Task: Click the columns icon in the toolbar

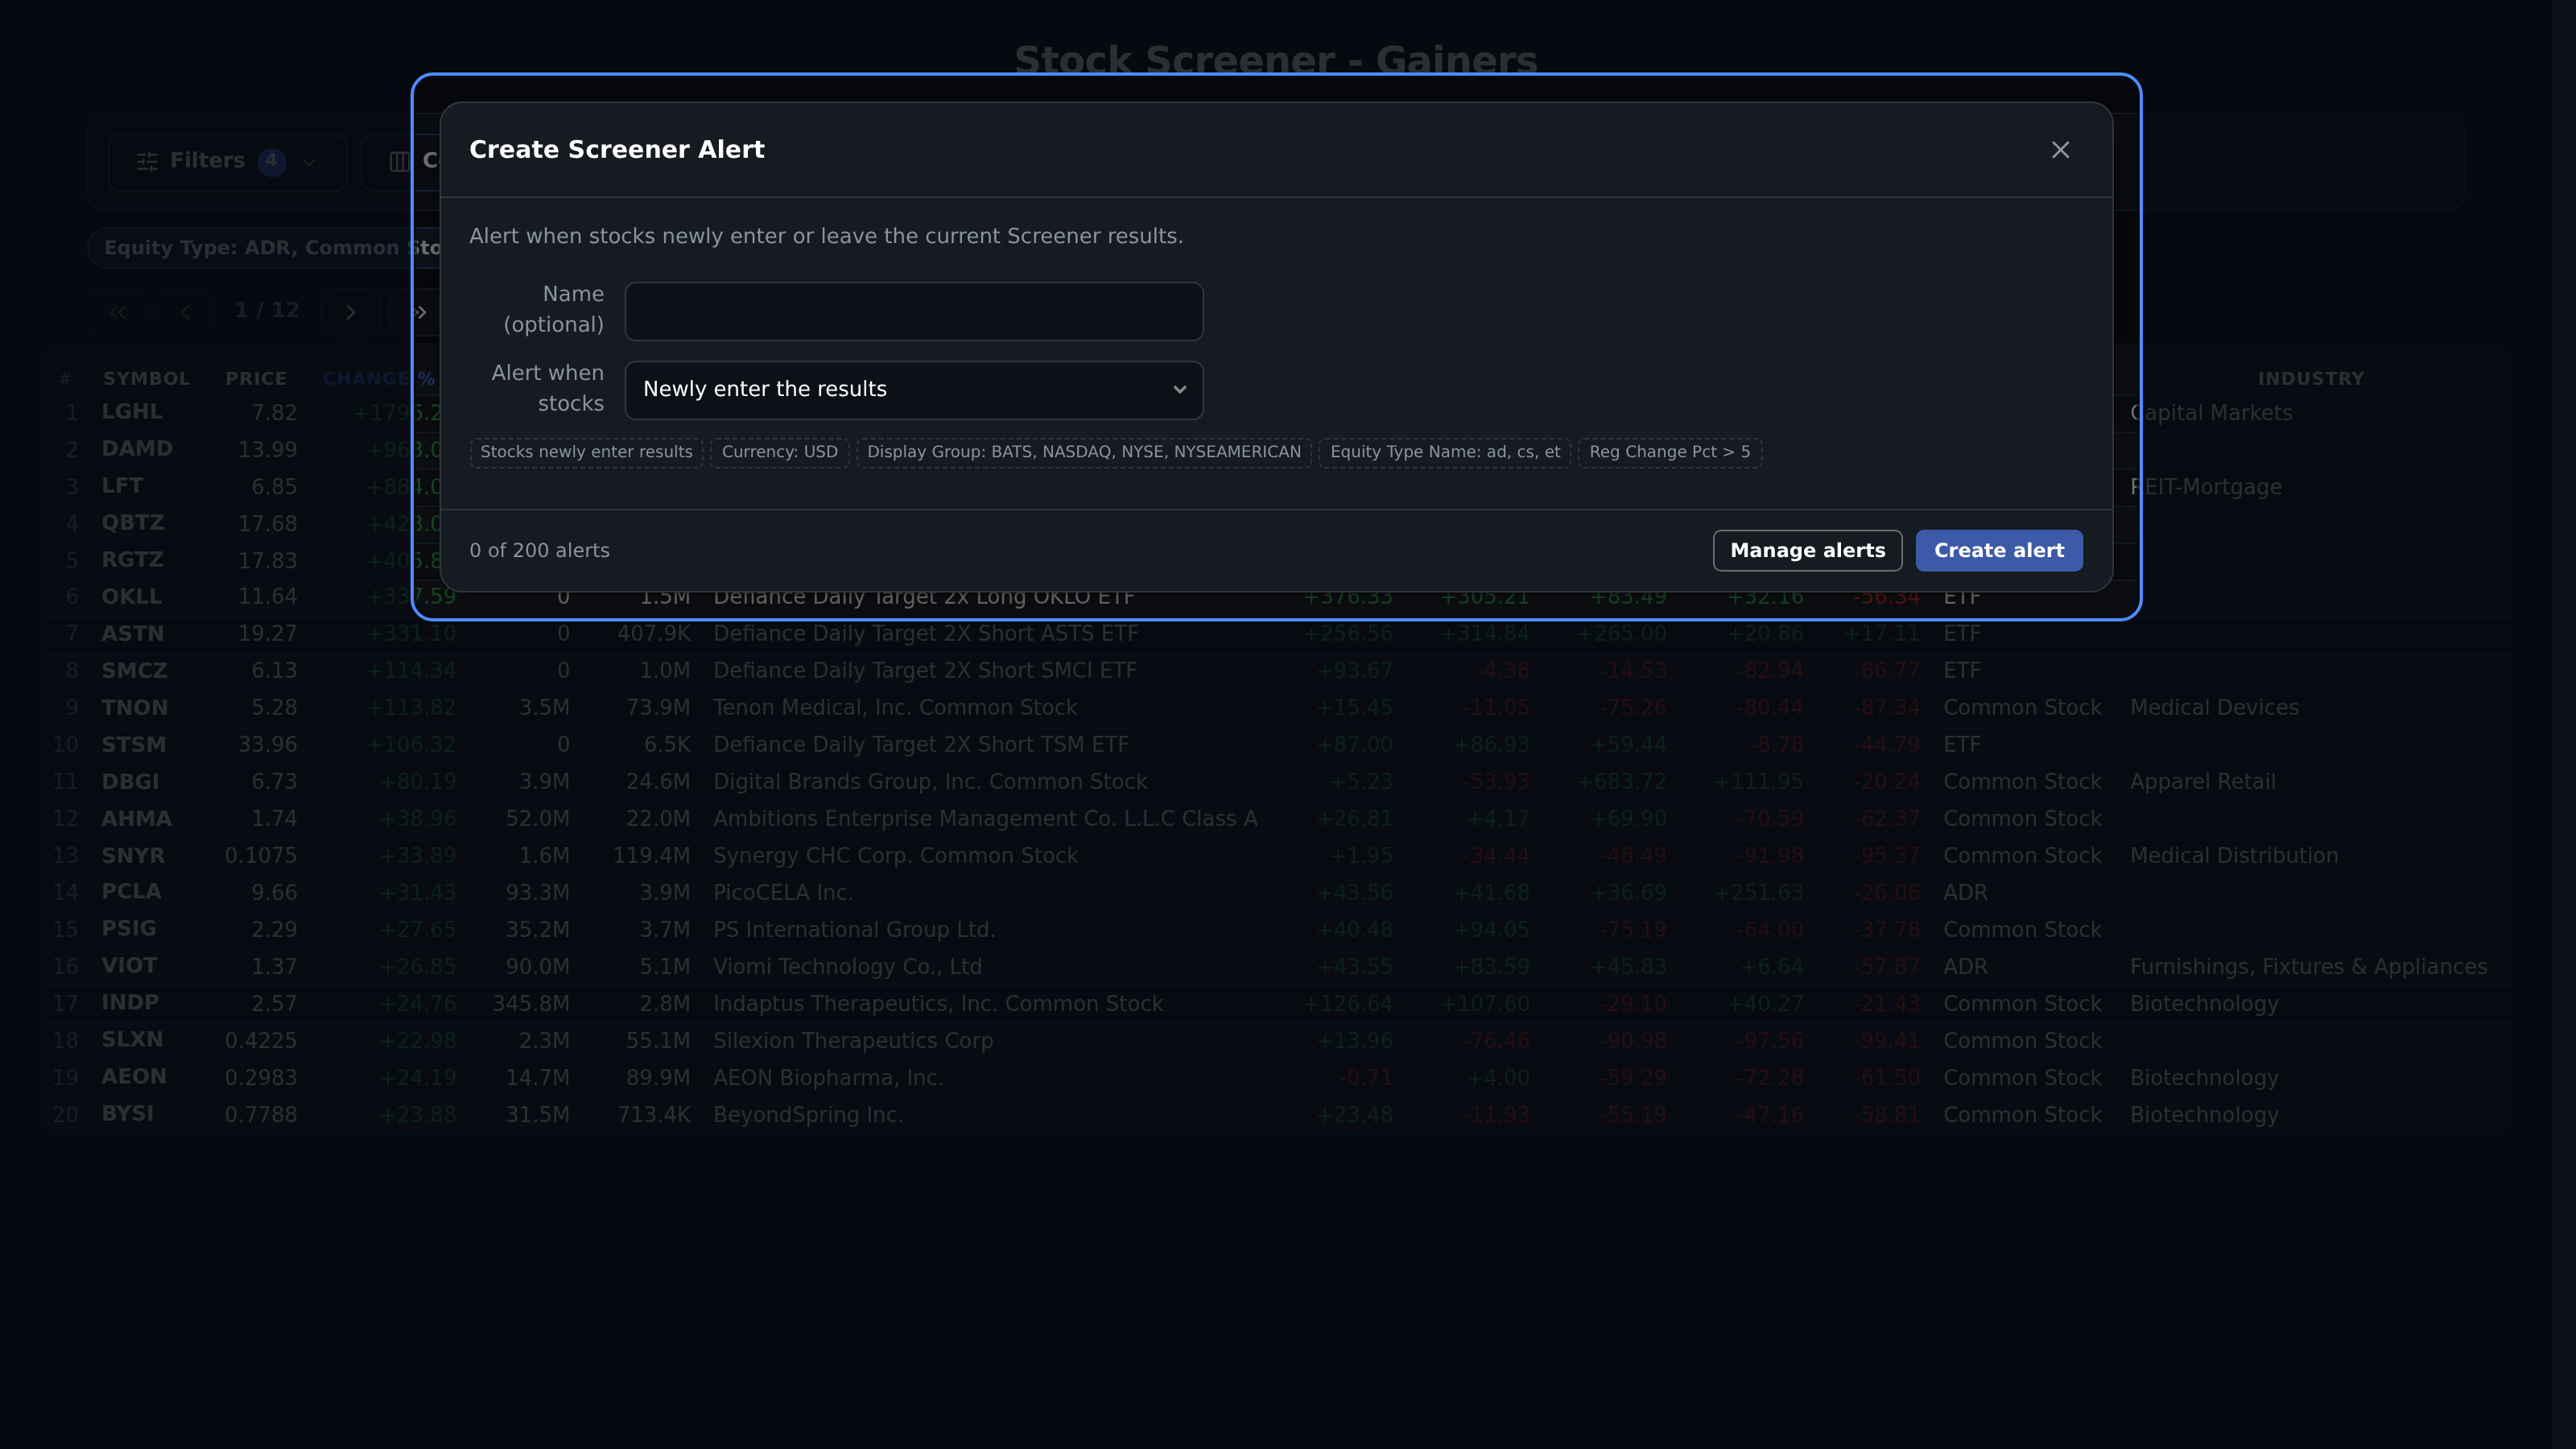Action: point(400,162)
